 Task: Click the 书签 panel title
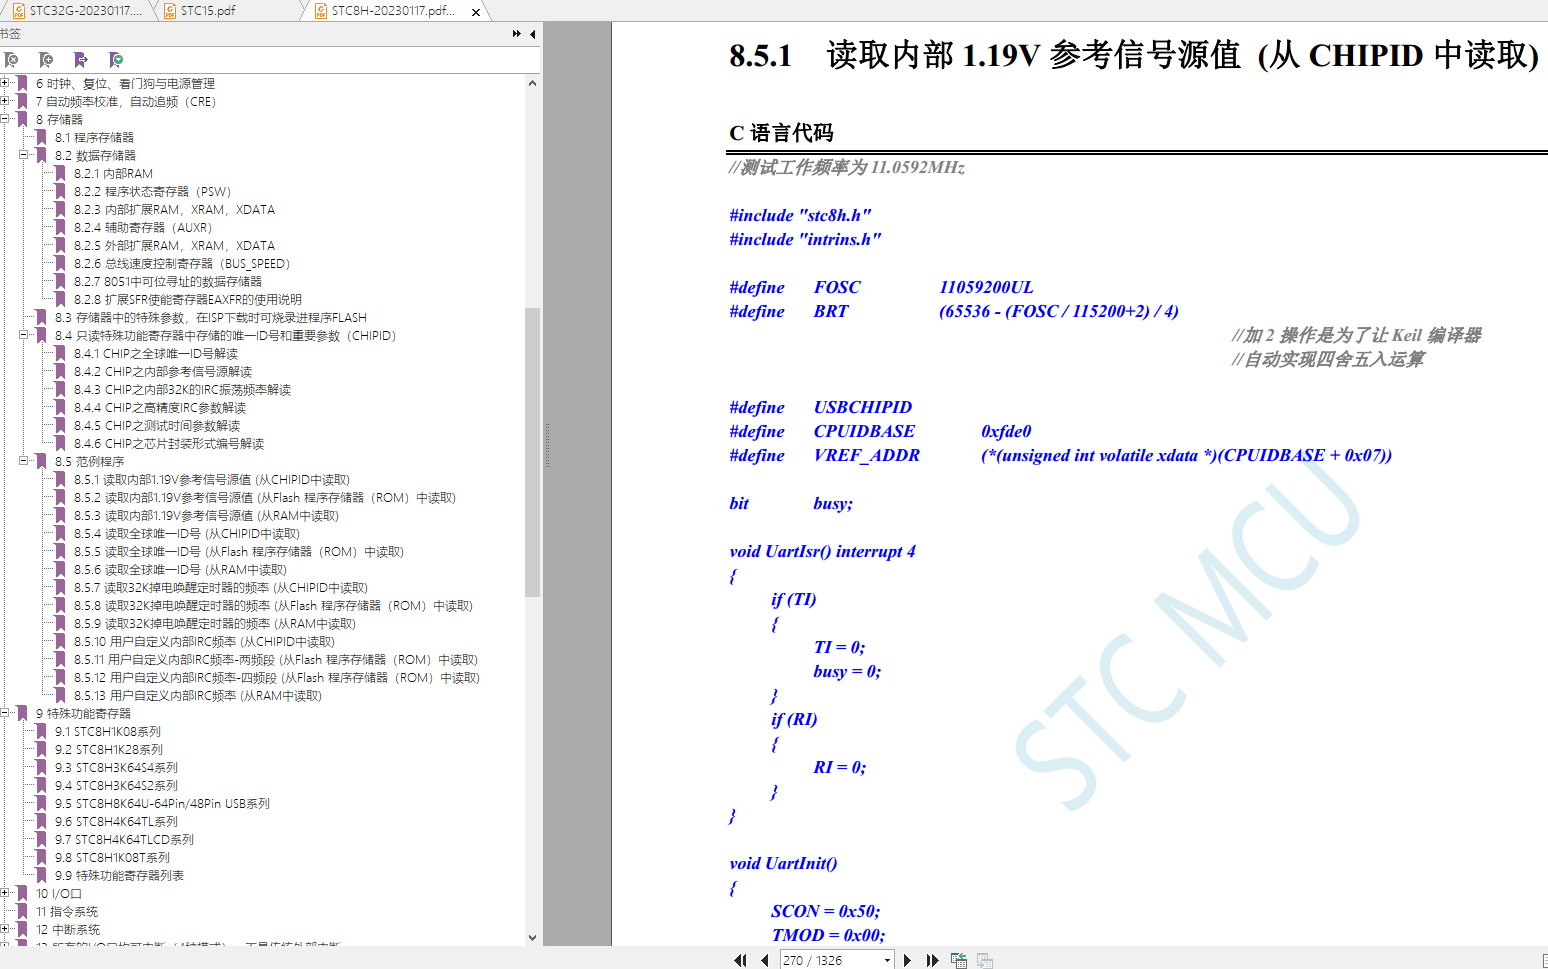[10, 34]
